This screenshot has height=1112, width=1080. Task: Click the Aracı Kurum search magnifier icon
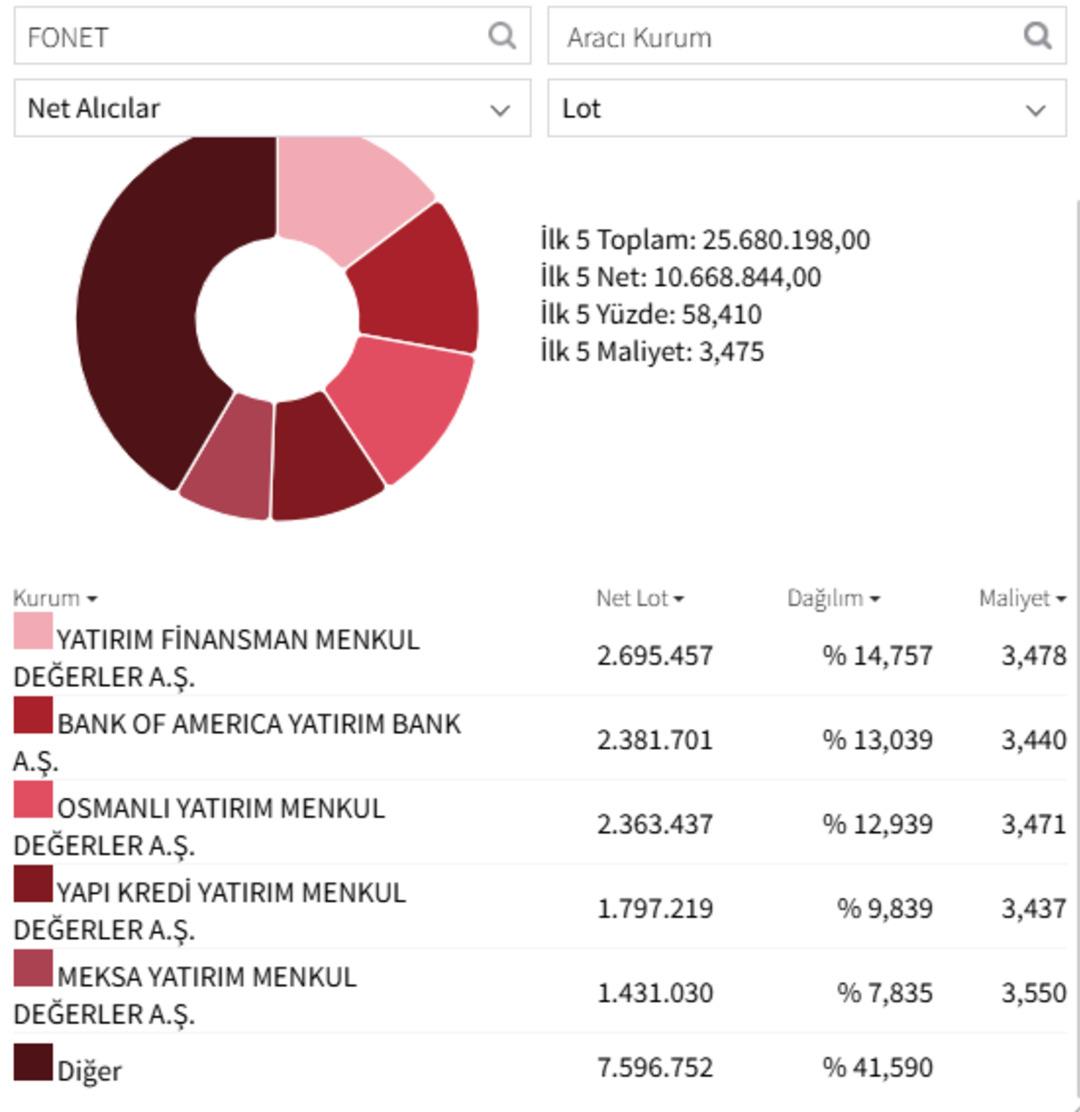click(x=1036, y=37)
